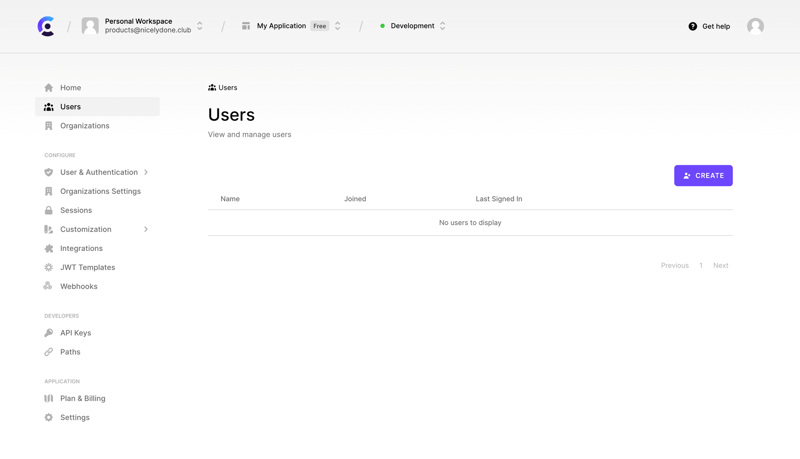This screenshot has height=459, width=800.
Task: Click the Users breadcrumb text
Action: 228,88
